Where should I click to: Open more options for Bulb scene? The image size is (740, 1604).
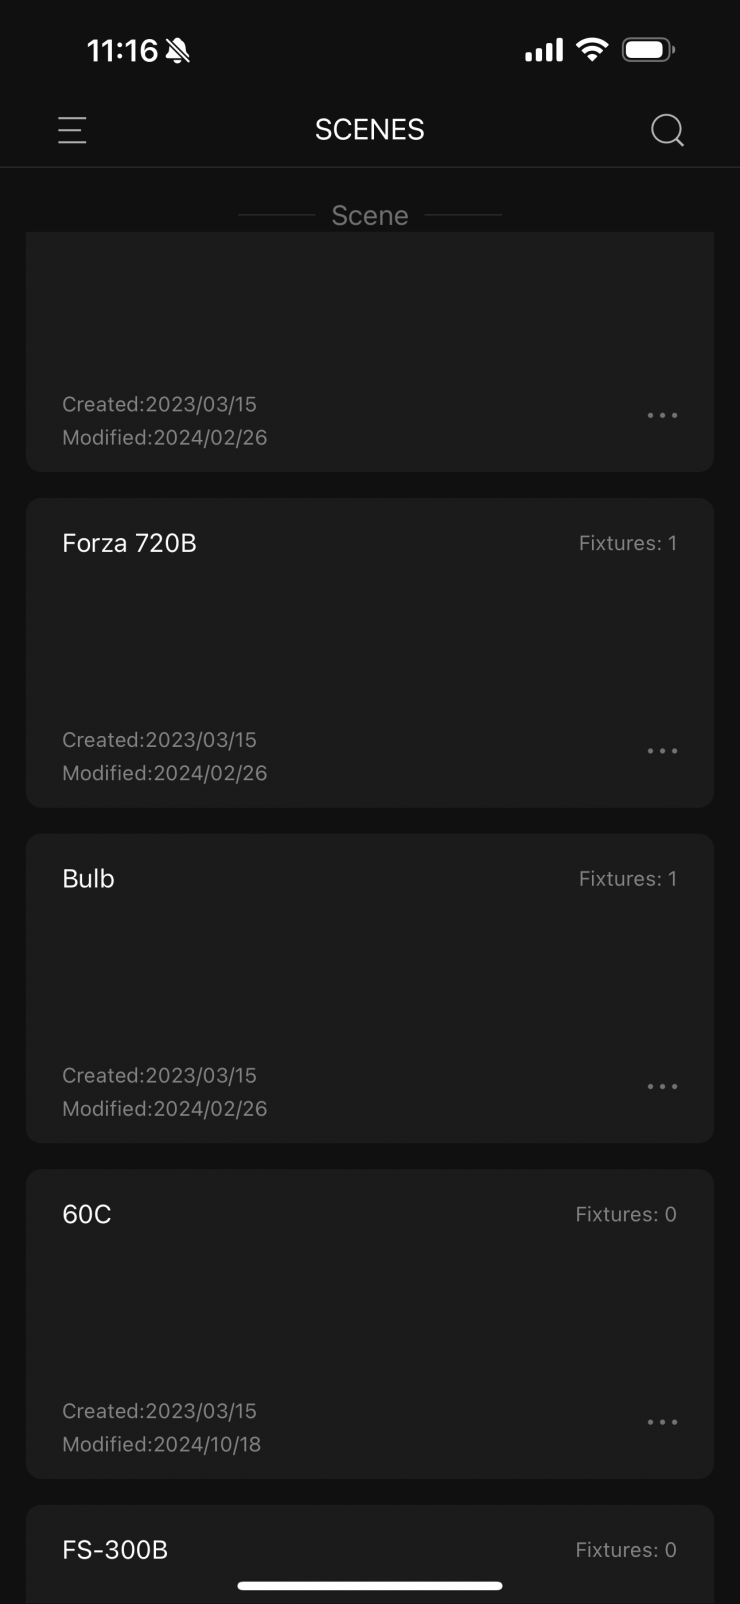coord(662,1087)
